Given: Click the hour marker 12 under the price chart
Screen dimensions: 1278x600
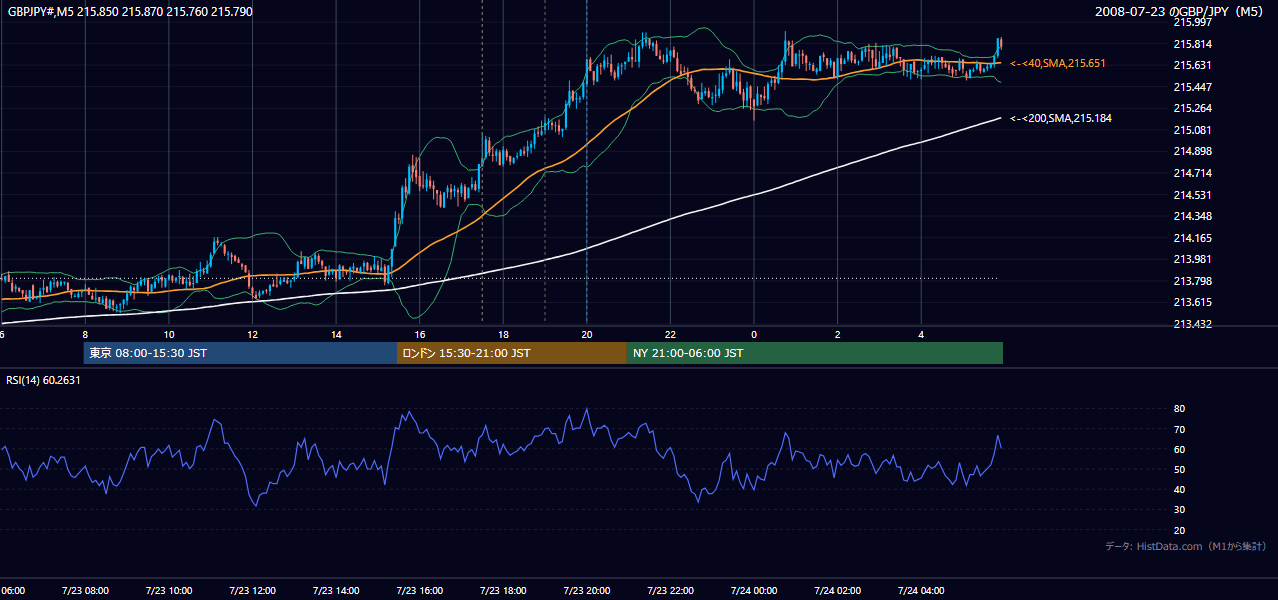Looking at the screenshot, I should click(252, 335).
